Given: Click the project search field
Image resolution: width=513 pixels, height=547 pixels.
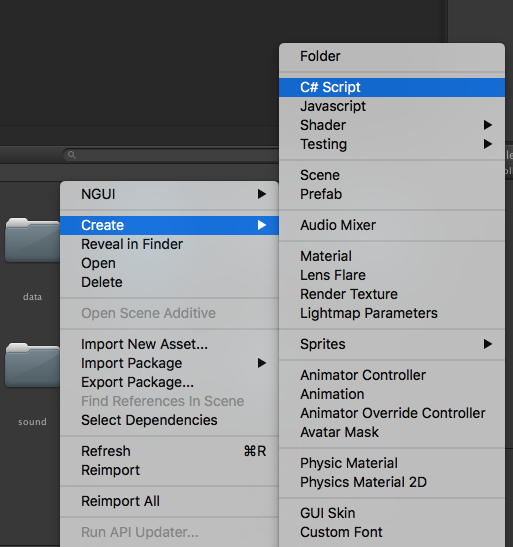Looking at the screenshot, I should pyautogui.click(x=171, y=155).
